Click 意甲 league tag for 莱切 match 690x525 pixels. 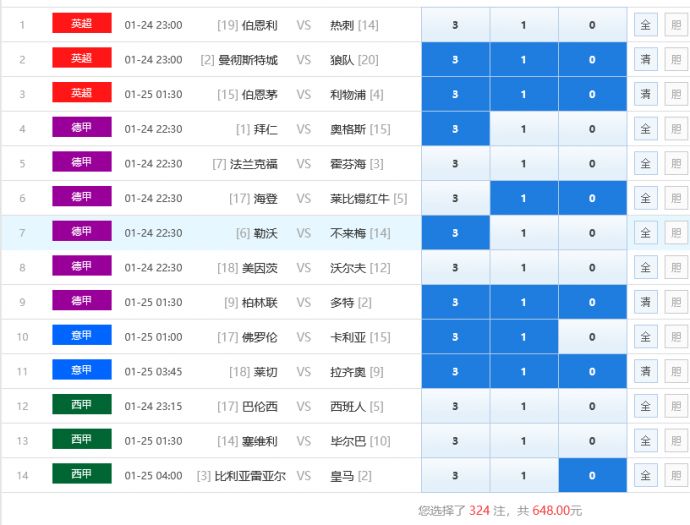pyautogui.click(x=81, y=371)
